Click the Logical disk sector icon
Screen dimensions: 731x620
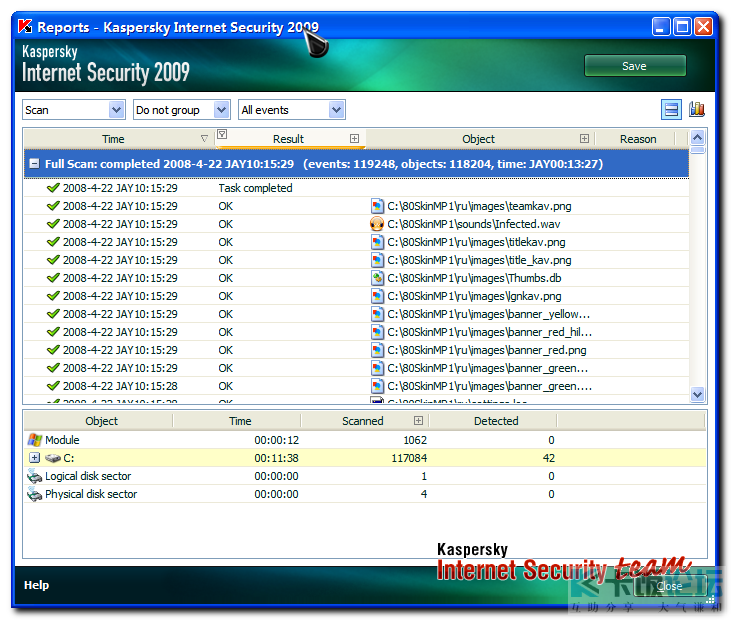[34, 476]
